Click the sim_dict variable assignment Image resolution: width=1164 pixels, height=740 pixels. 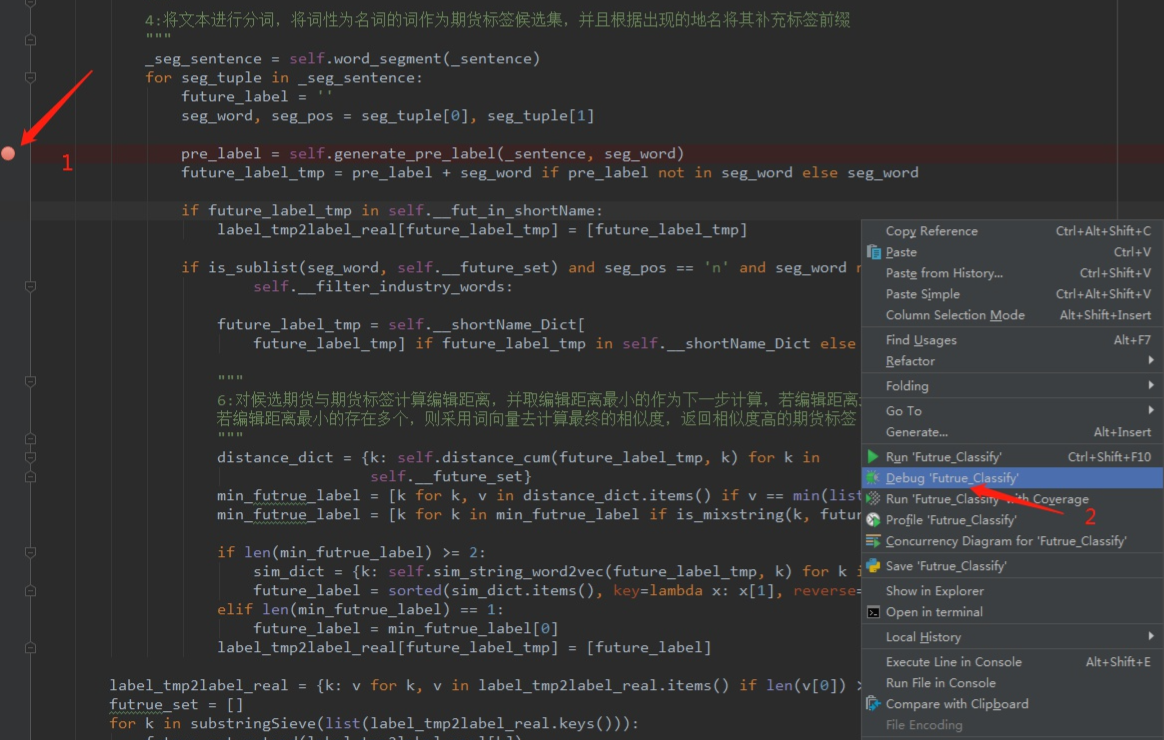[x=289, y=572]
